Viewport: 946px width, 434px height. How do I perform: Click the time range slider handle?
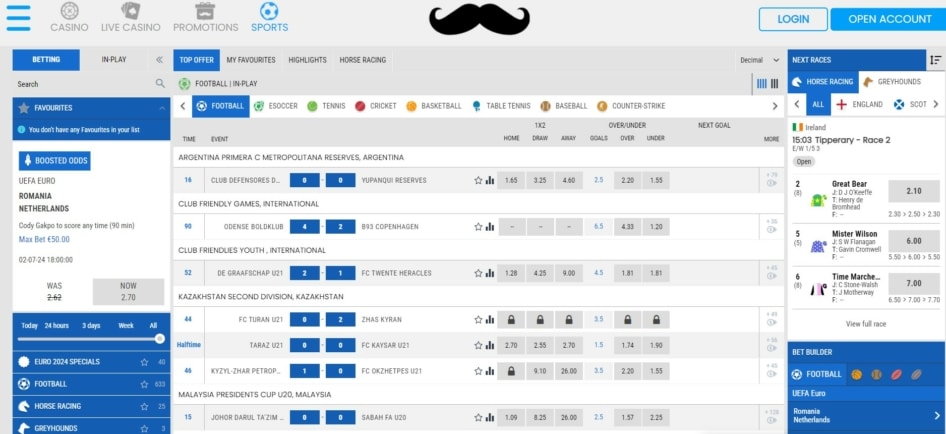pyautogui.click(x=159, y=339)
